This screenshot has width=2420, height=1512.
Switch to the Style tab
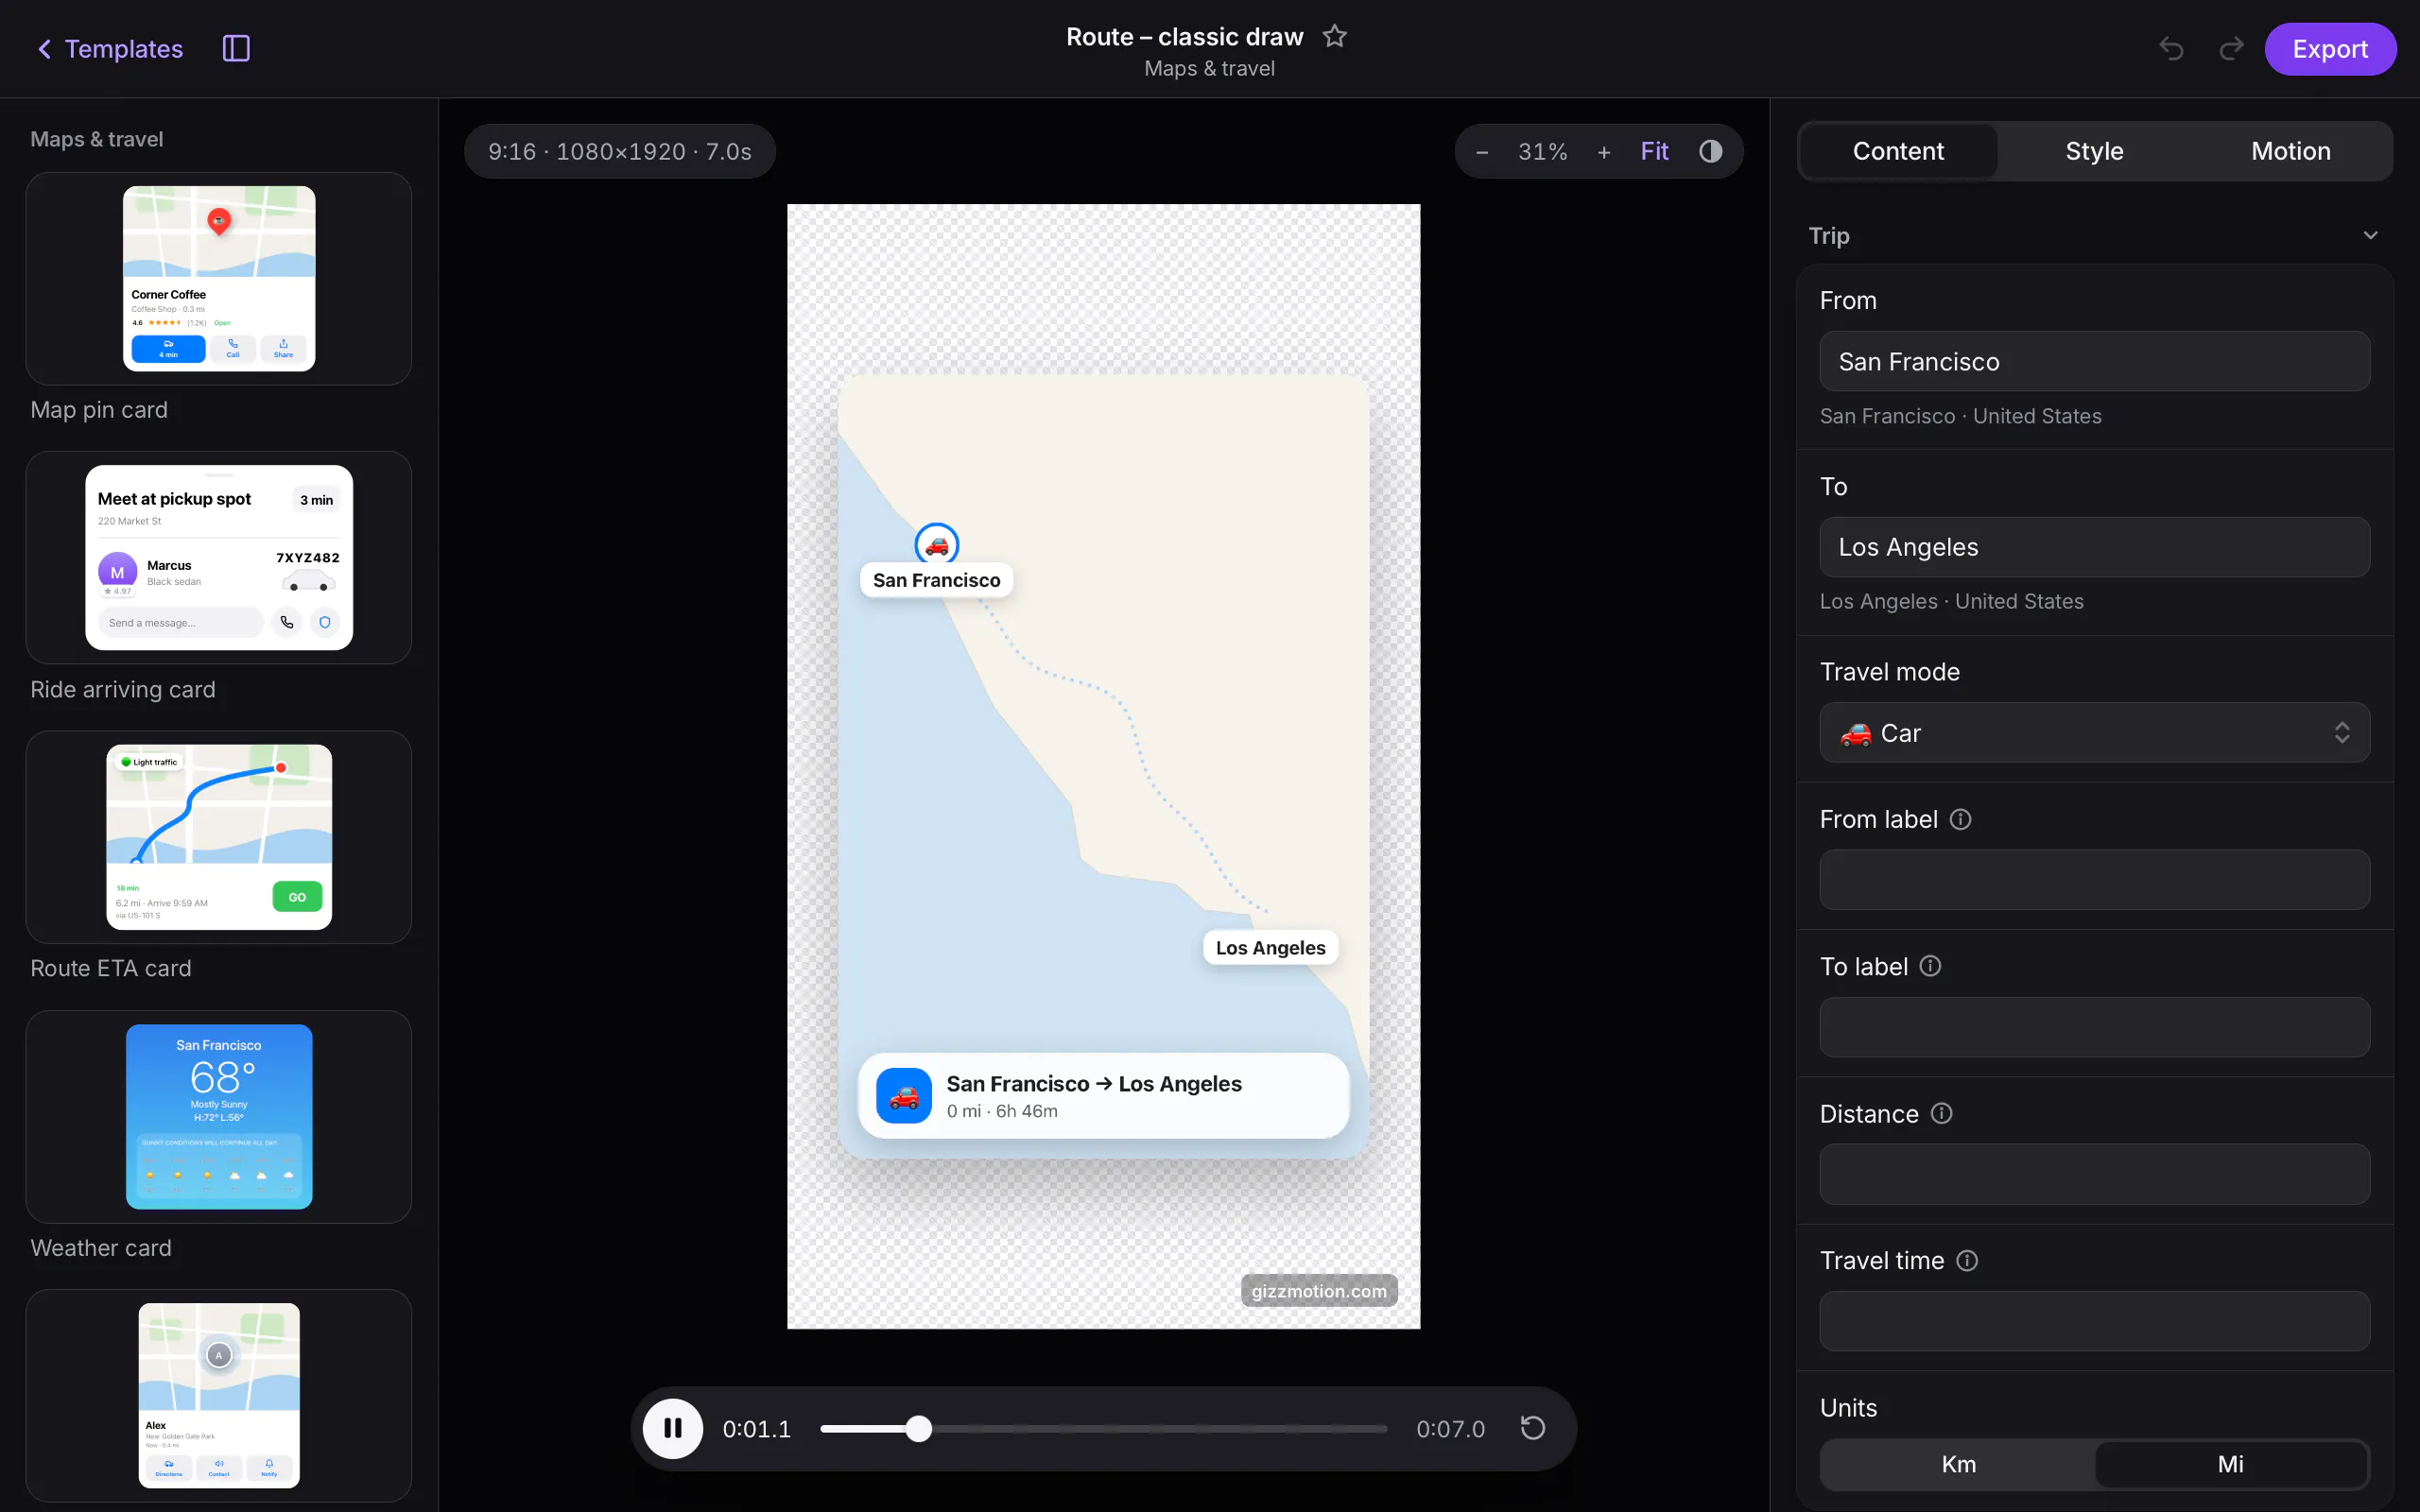pyautogui.click(x=2094, y=151)
